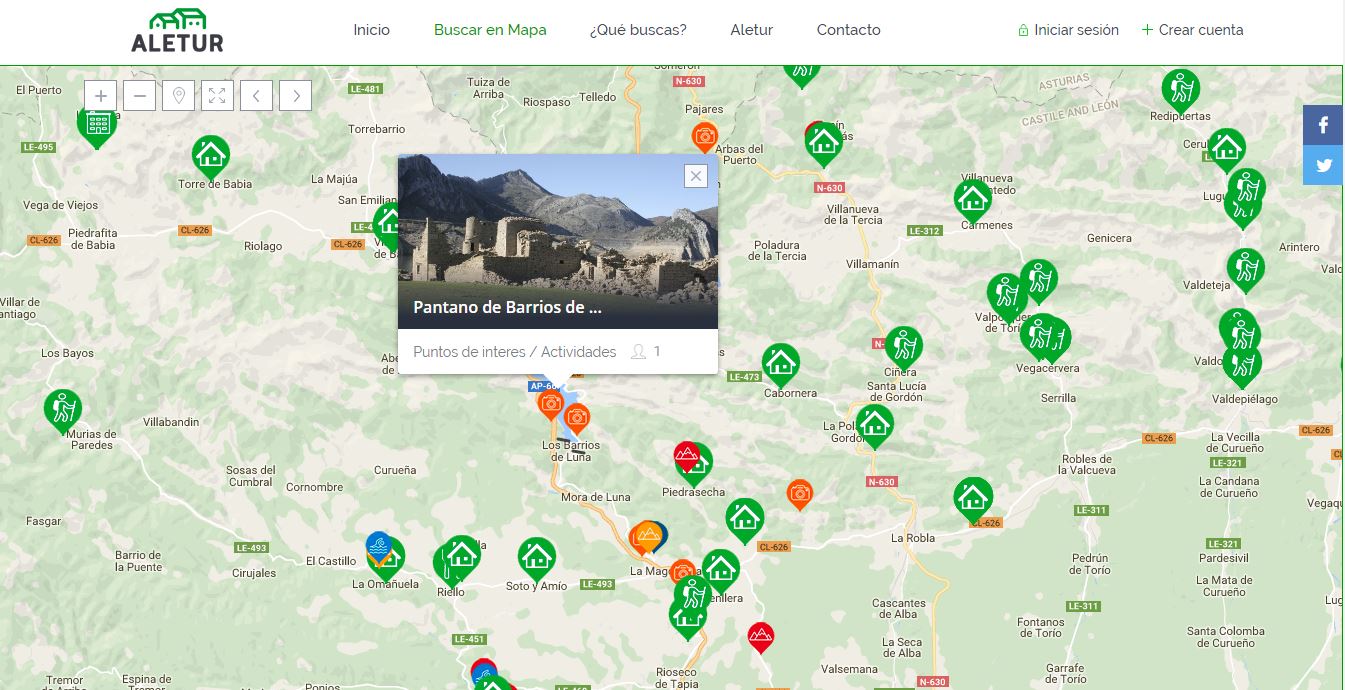The image size is (1345, 690).
Task: Open the Contacto page
Action: click(x=849, y=30)
